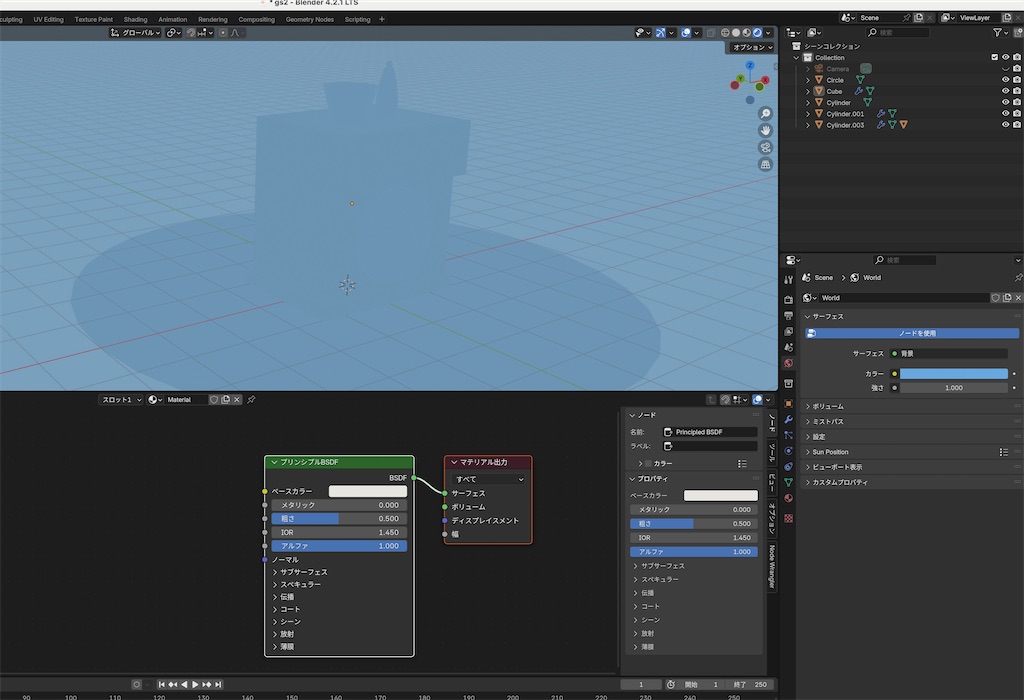
Task: Click the pin icon in the node editor header
Action: pyautogui.click(x=251, y=400)
